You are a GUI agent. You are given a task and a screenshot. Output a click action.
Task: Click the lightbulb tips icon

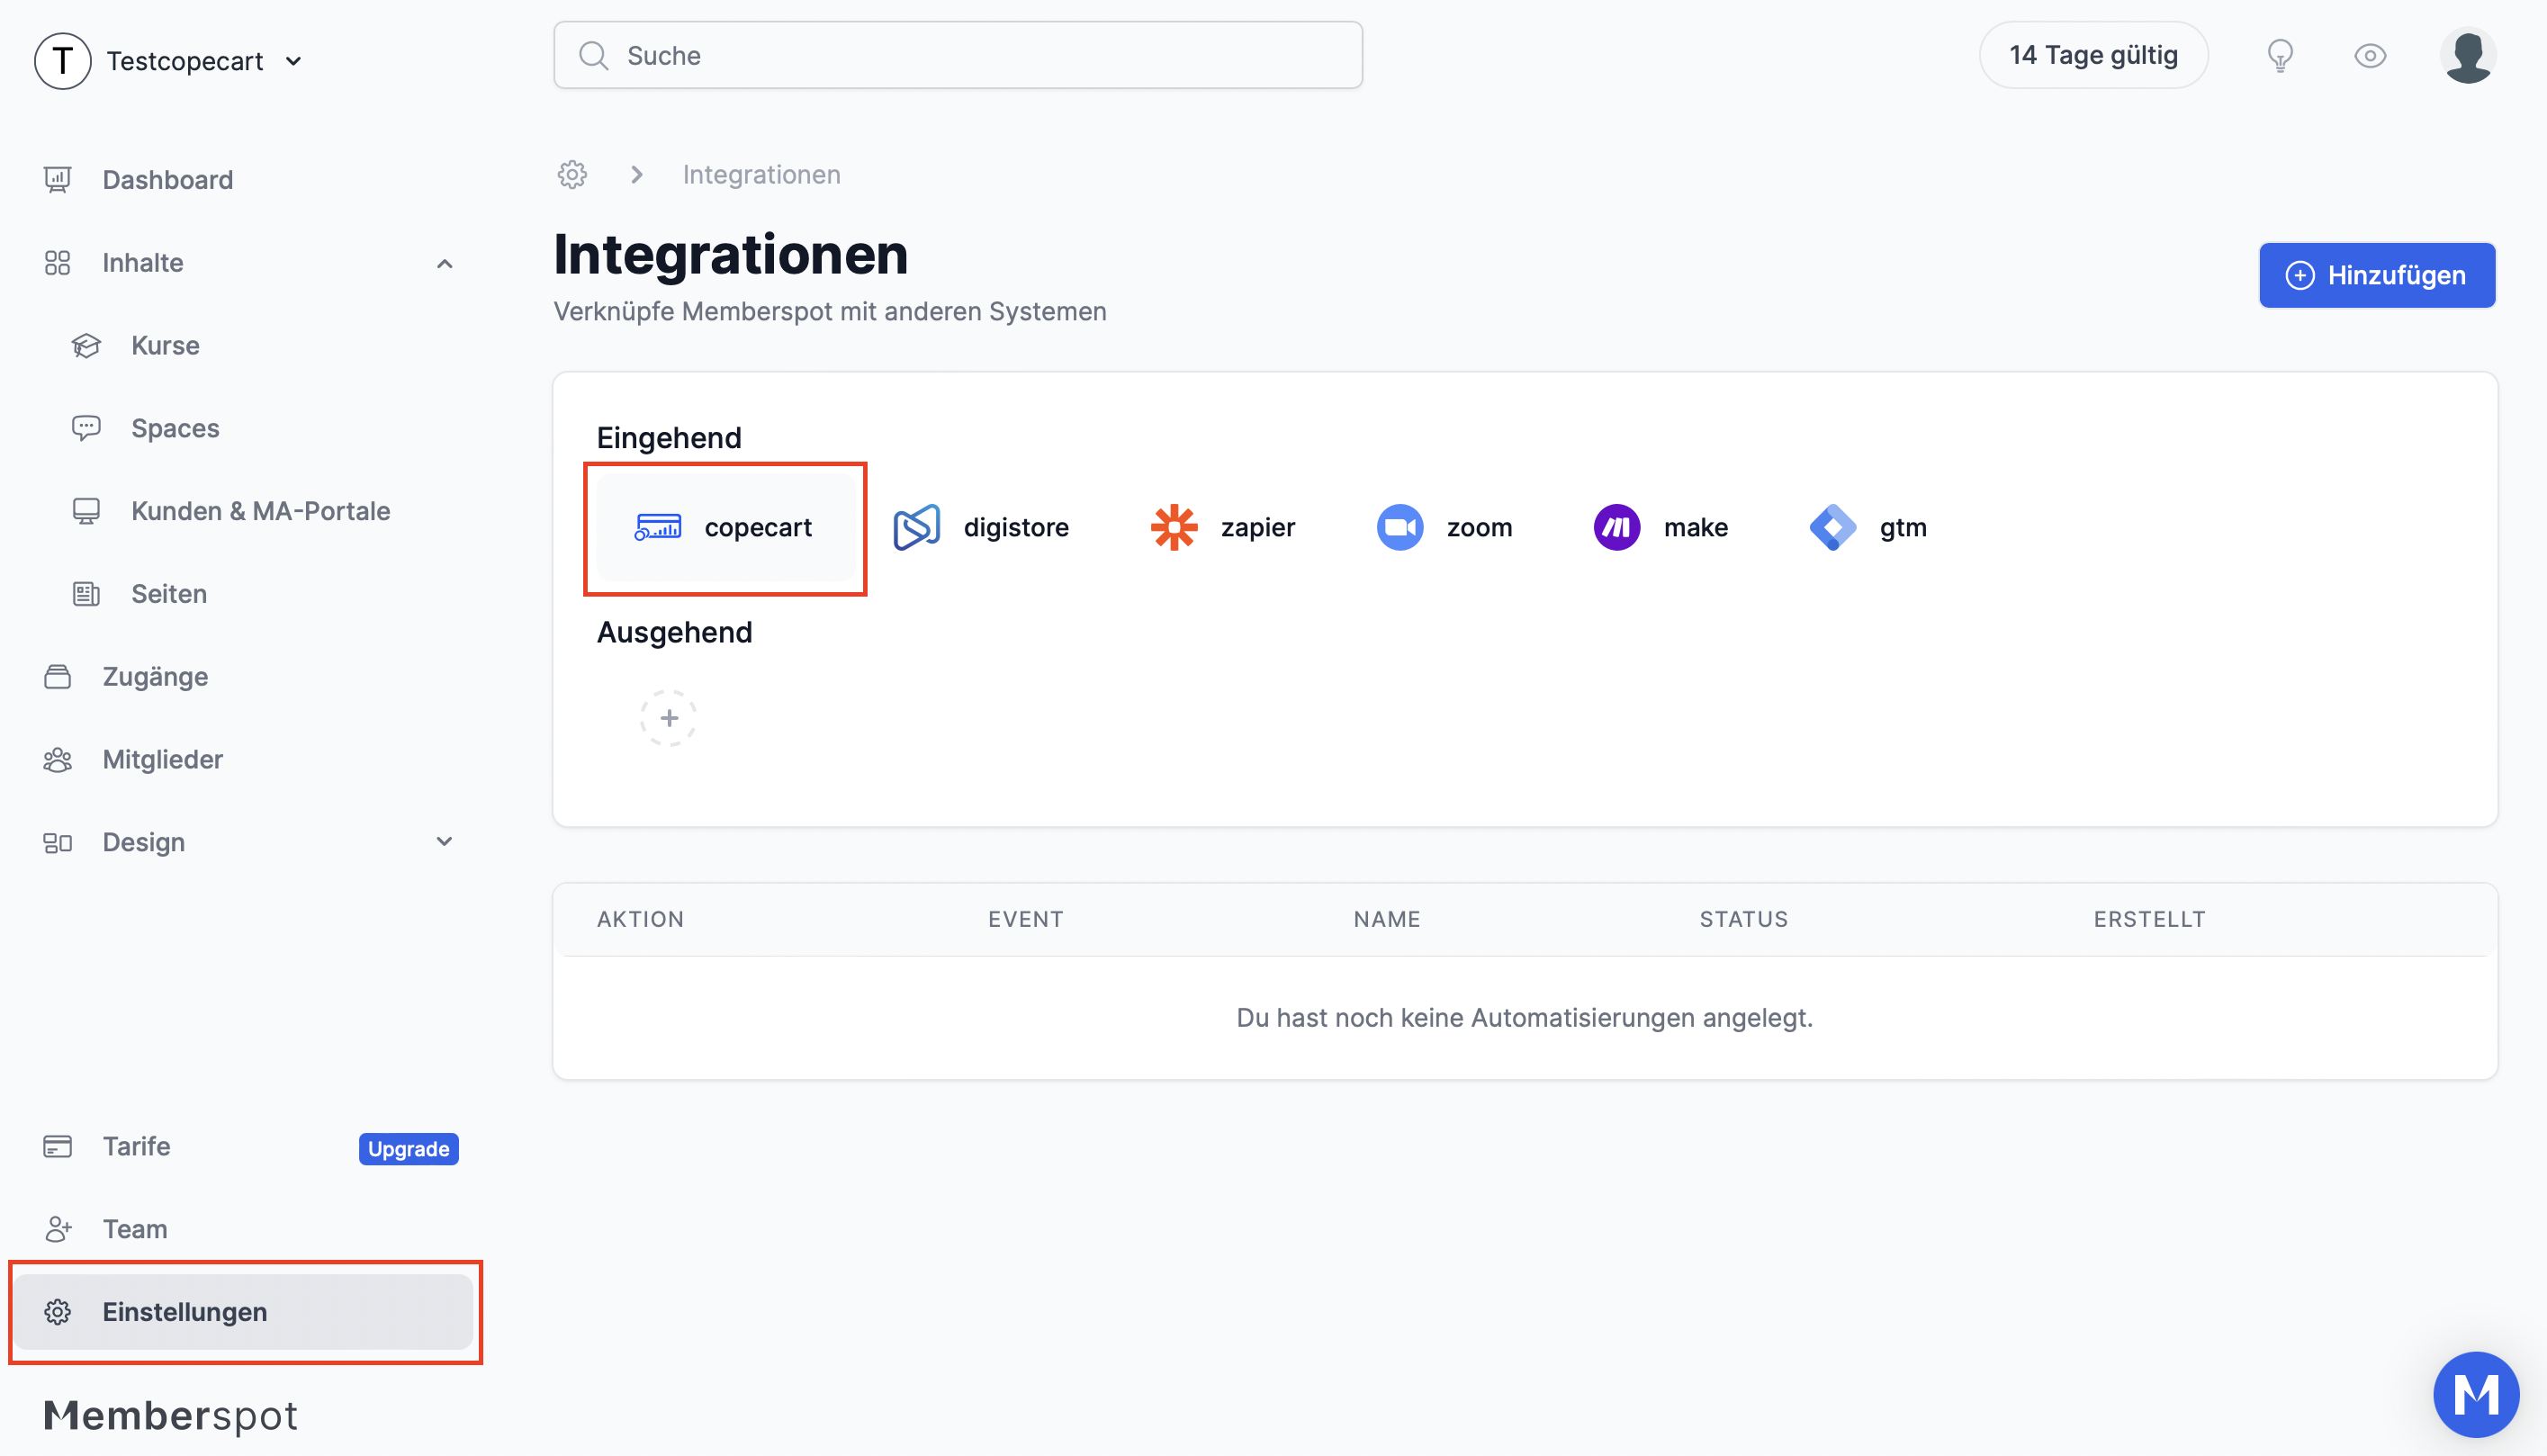2280,55
